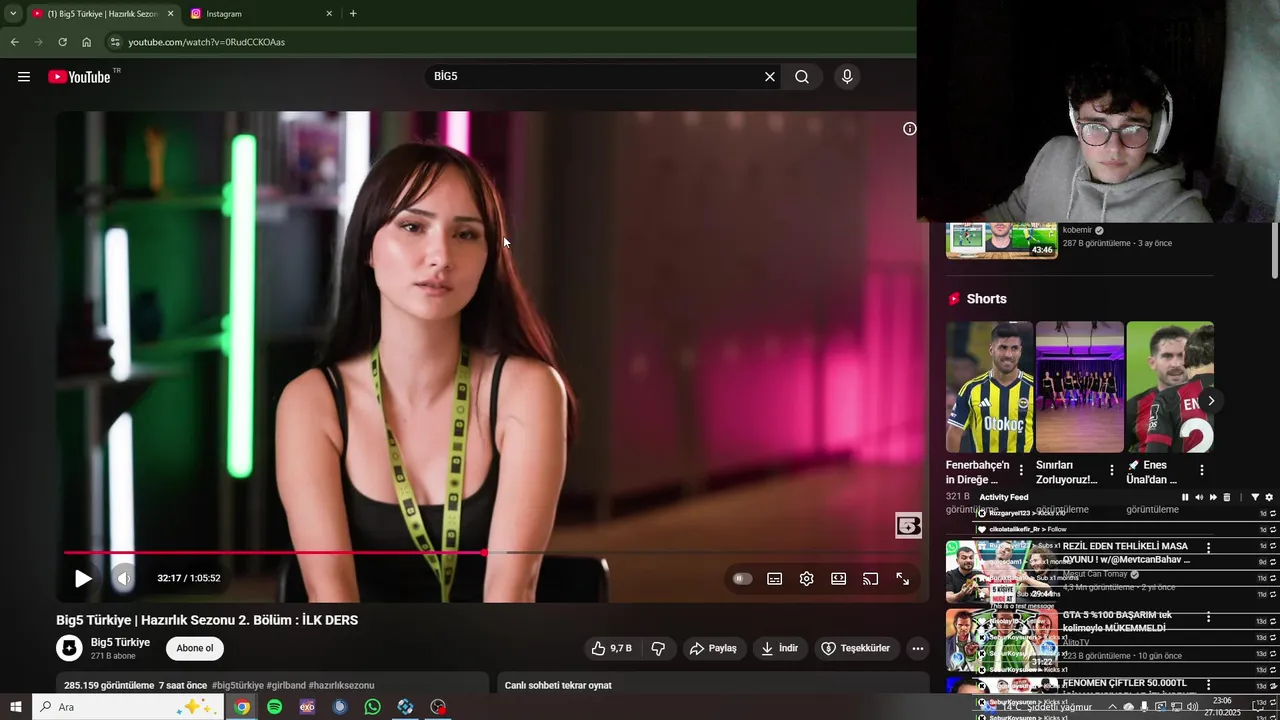Skip the current Activity Feed alert
Viewport: 1280px width, 720px height.
(x=1213, y=497)
